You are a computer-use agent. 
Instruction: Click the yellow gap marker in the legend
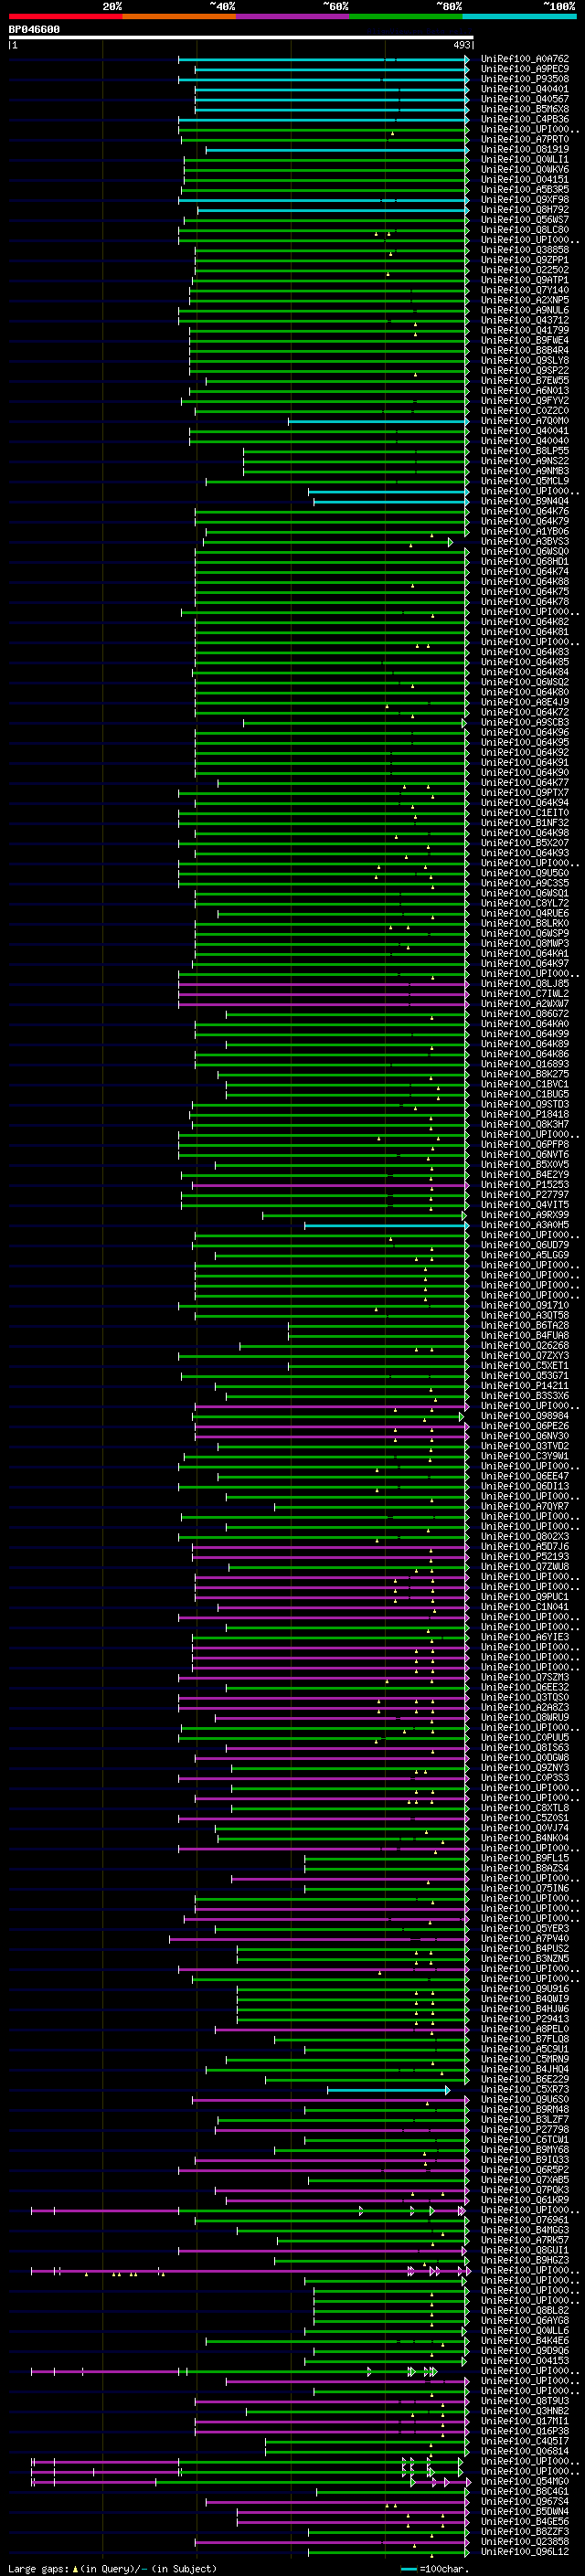pyautogui.click(x=75, y=2569)
